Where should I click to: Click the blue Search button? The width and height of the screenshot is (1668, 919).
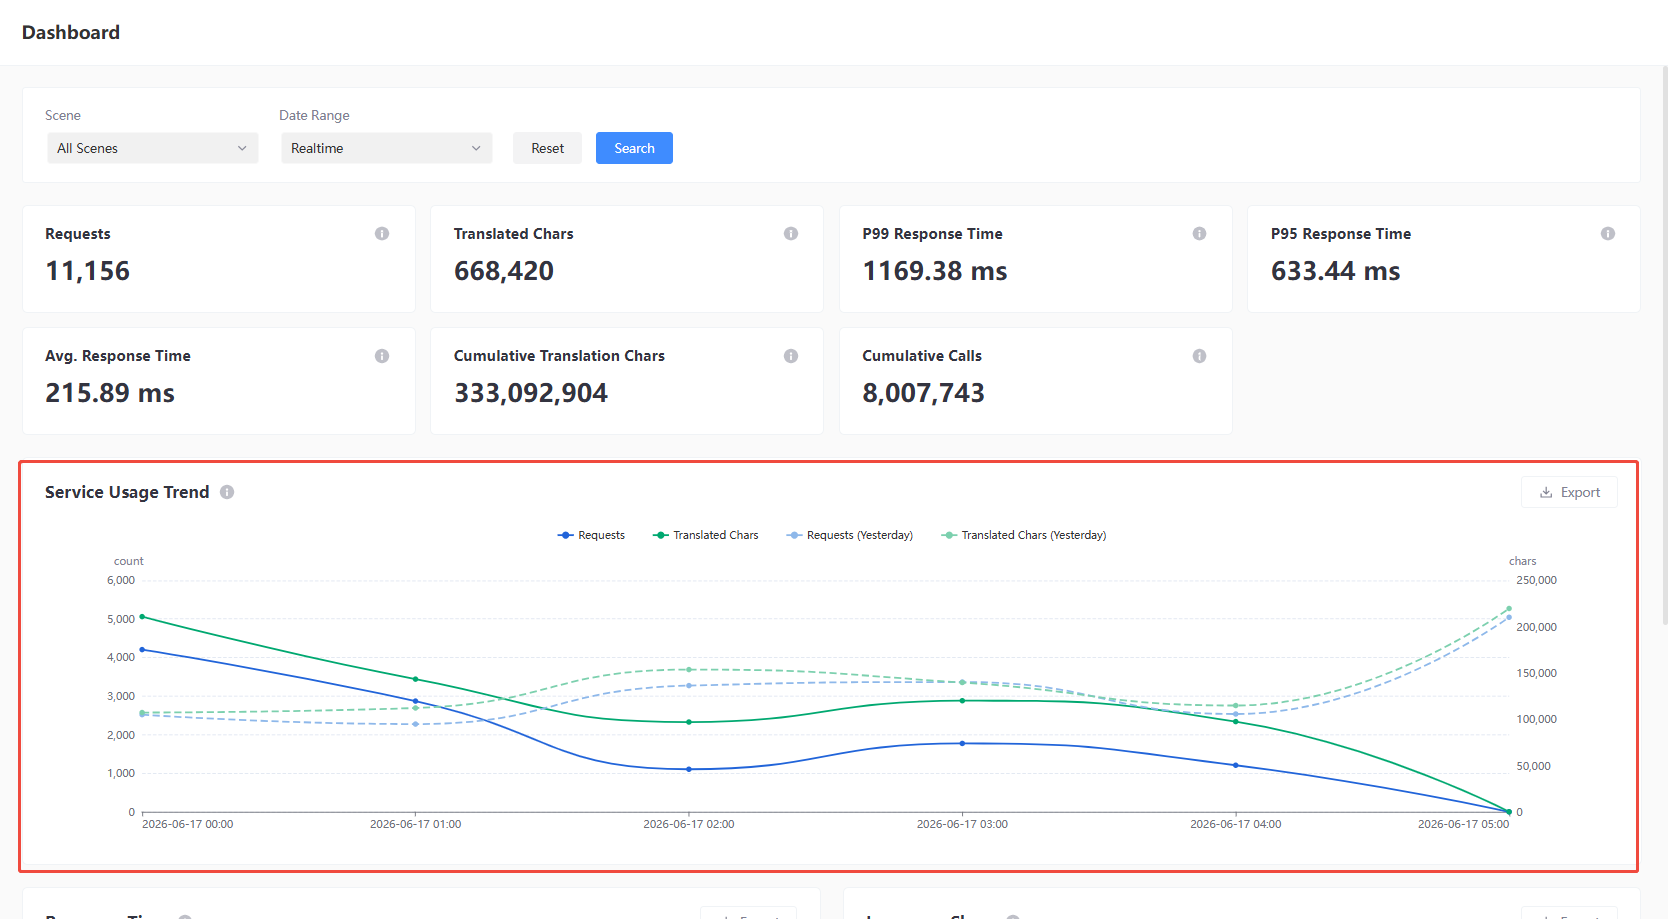tap(634, 148)
